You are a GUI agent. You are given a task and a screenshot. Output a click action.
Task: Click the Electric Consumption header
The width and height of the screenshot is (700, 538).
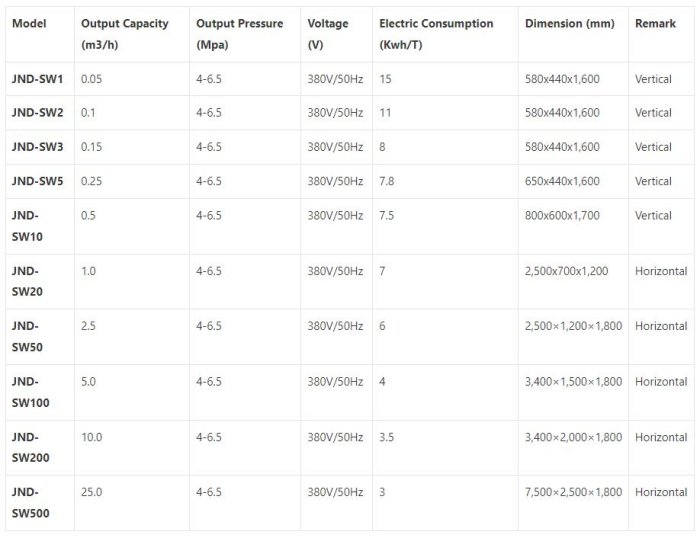coord(436,34)
